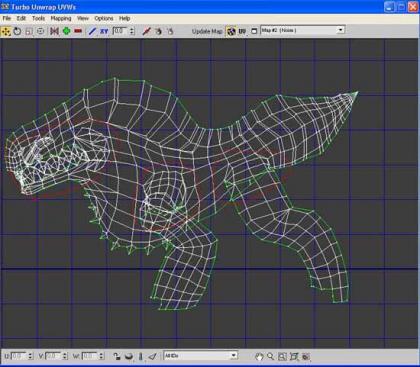Click the vertical bar icon in bottom toolbar
Image resolution: width=420 pixels, height=367 pixels.
(140, 357)
